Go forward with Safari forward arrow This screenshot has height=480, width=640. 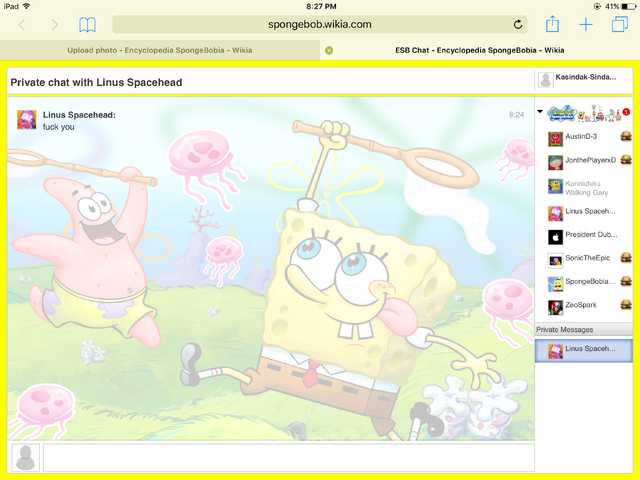[54, 25]
